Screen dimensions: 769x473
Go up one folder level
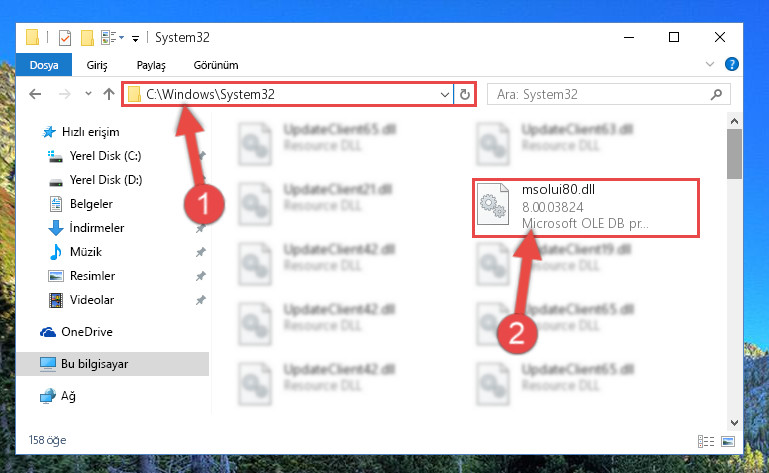[109, 94]
